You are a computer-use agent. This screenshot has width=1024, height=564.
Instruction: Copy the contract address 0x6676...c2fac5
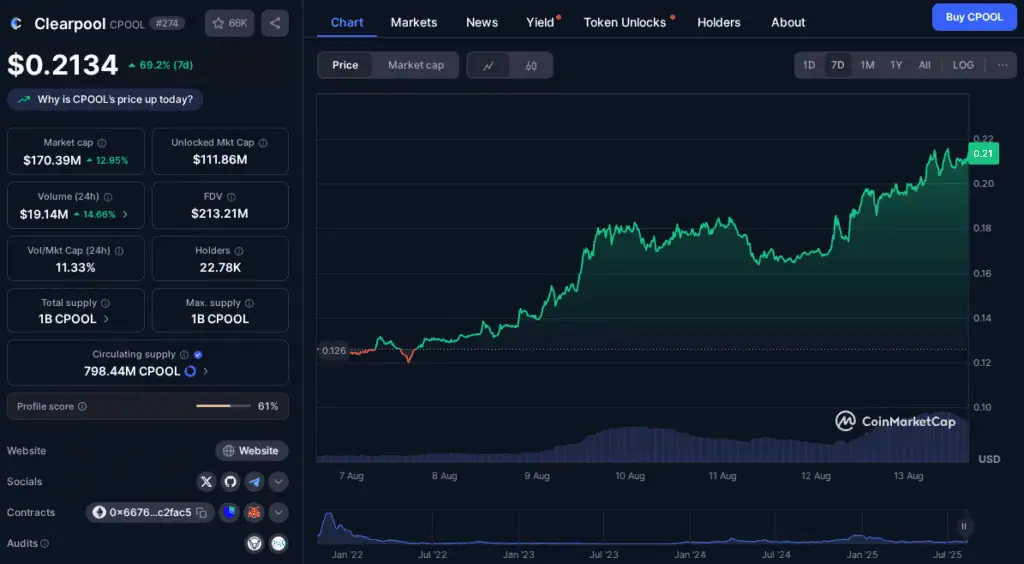(202, 512)
